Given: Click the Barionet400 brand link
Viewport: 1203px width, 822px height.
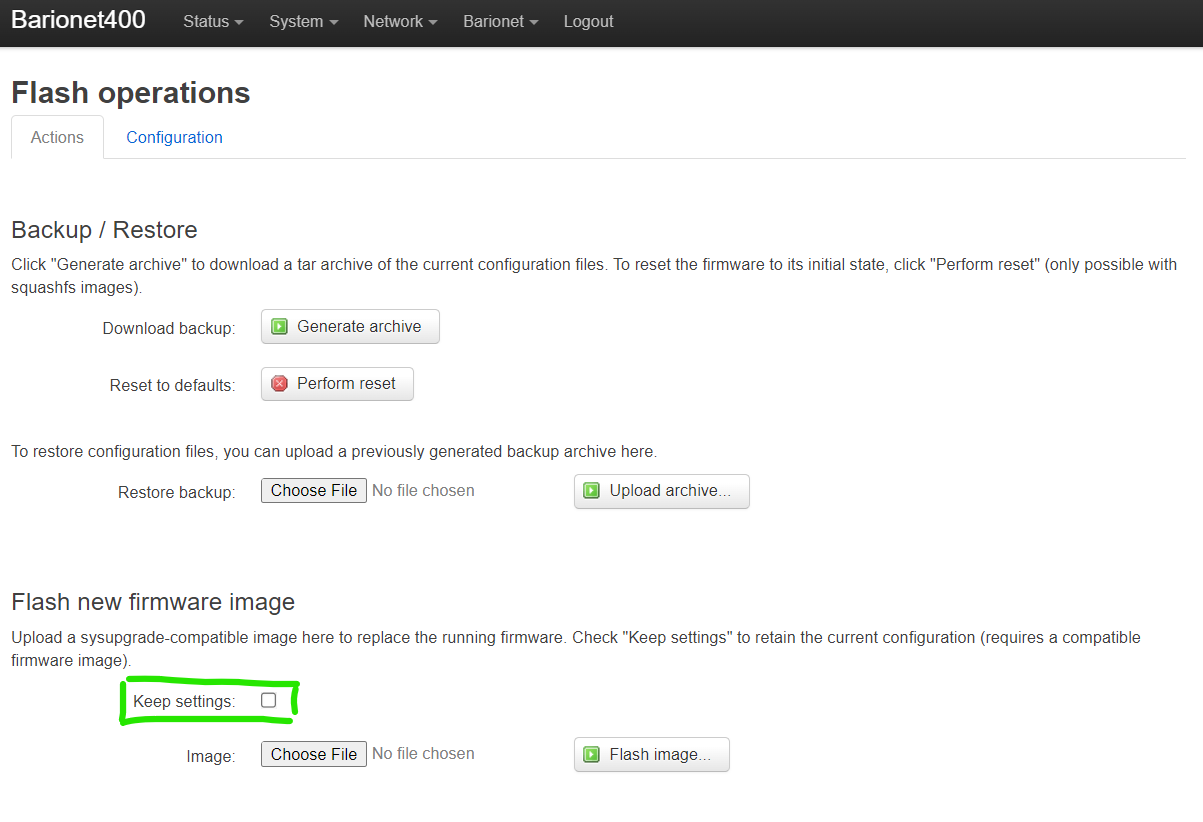Looking at the screenshot, I should (78, 20).
